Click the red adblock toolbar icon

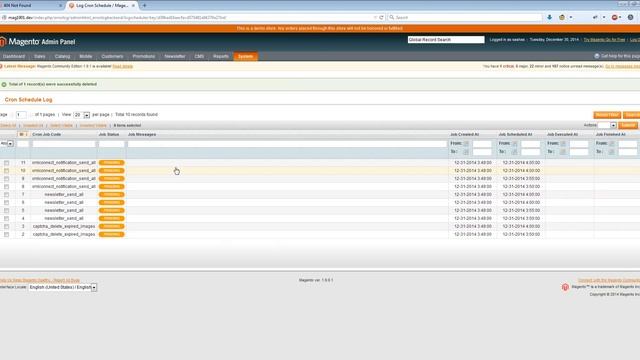pos(615,18)
